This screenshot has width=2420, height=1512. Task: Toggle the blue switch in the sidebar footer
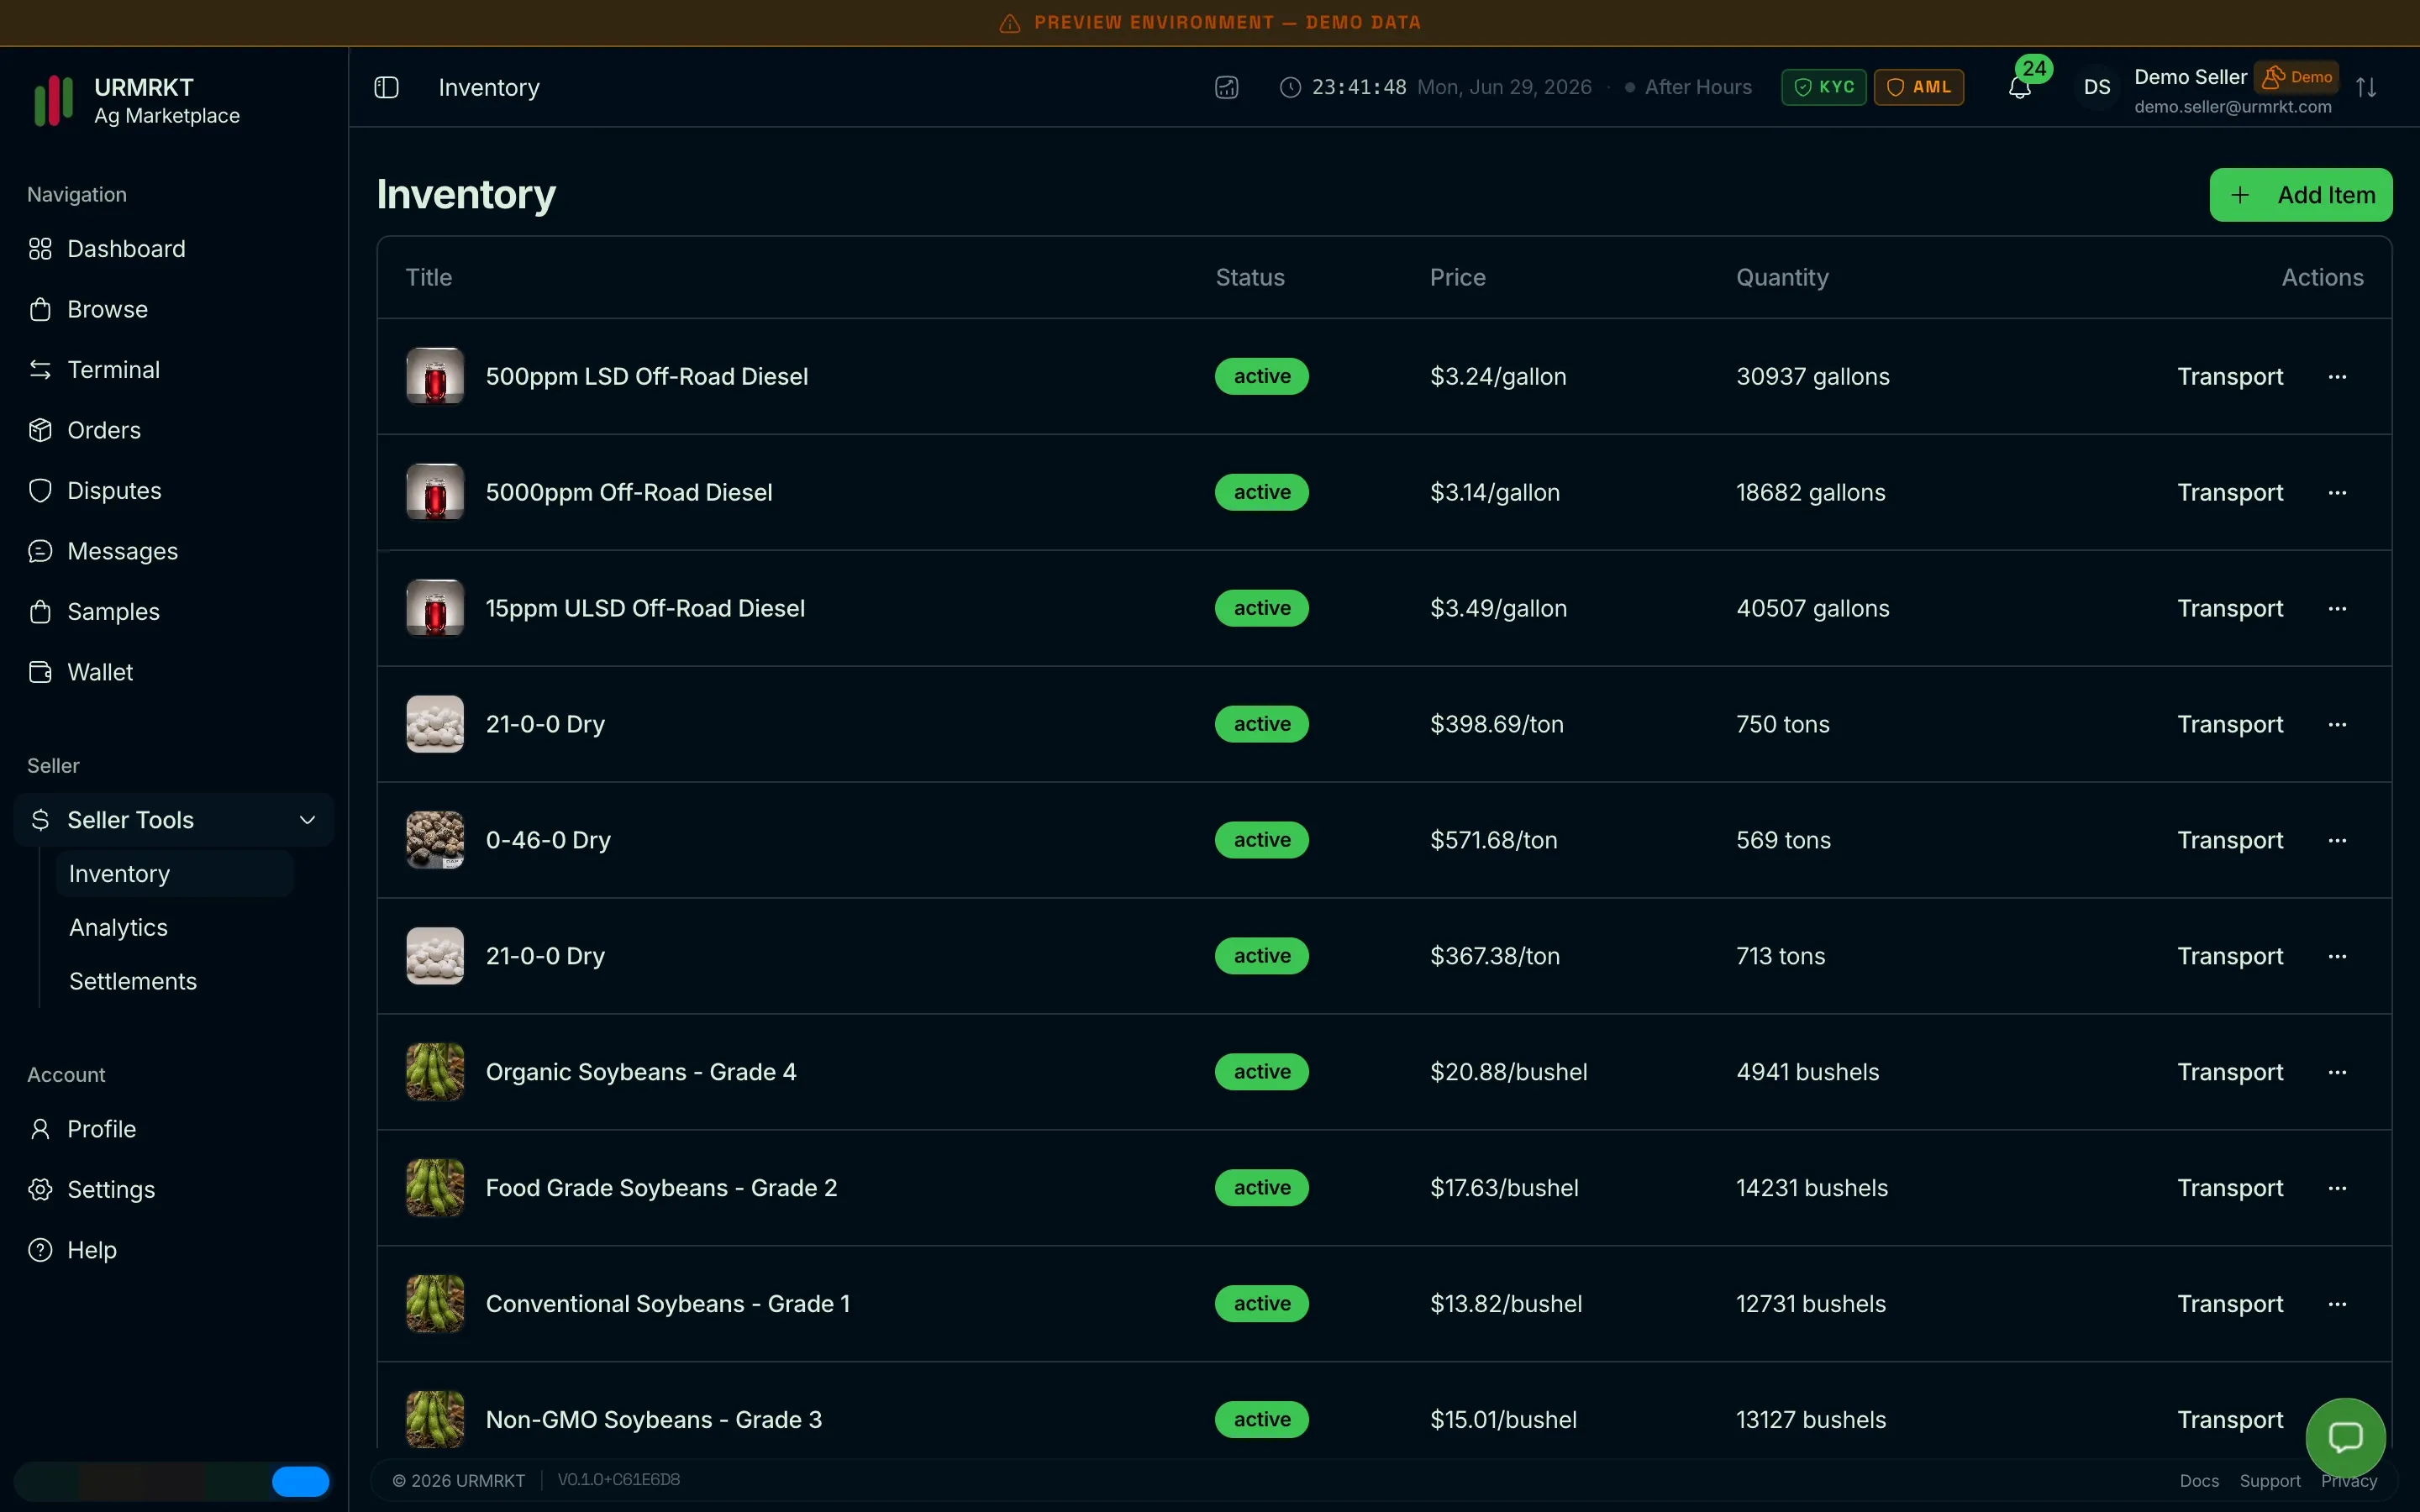pos(301,1481)
